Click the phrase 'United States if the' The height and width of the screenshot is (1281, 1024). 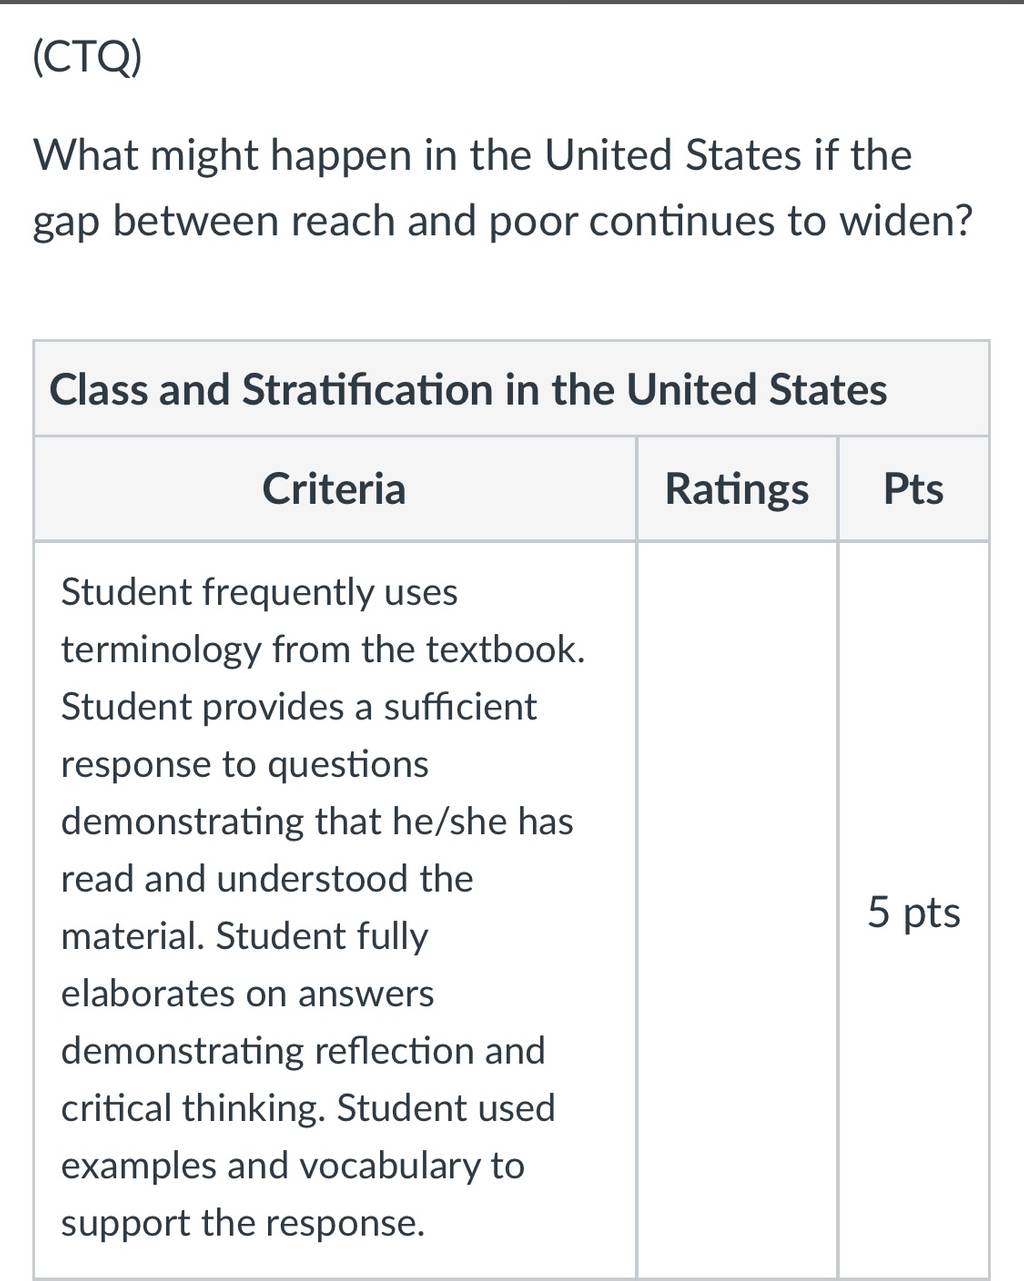(728, 156)
